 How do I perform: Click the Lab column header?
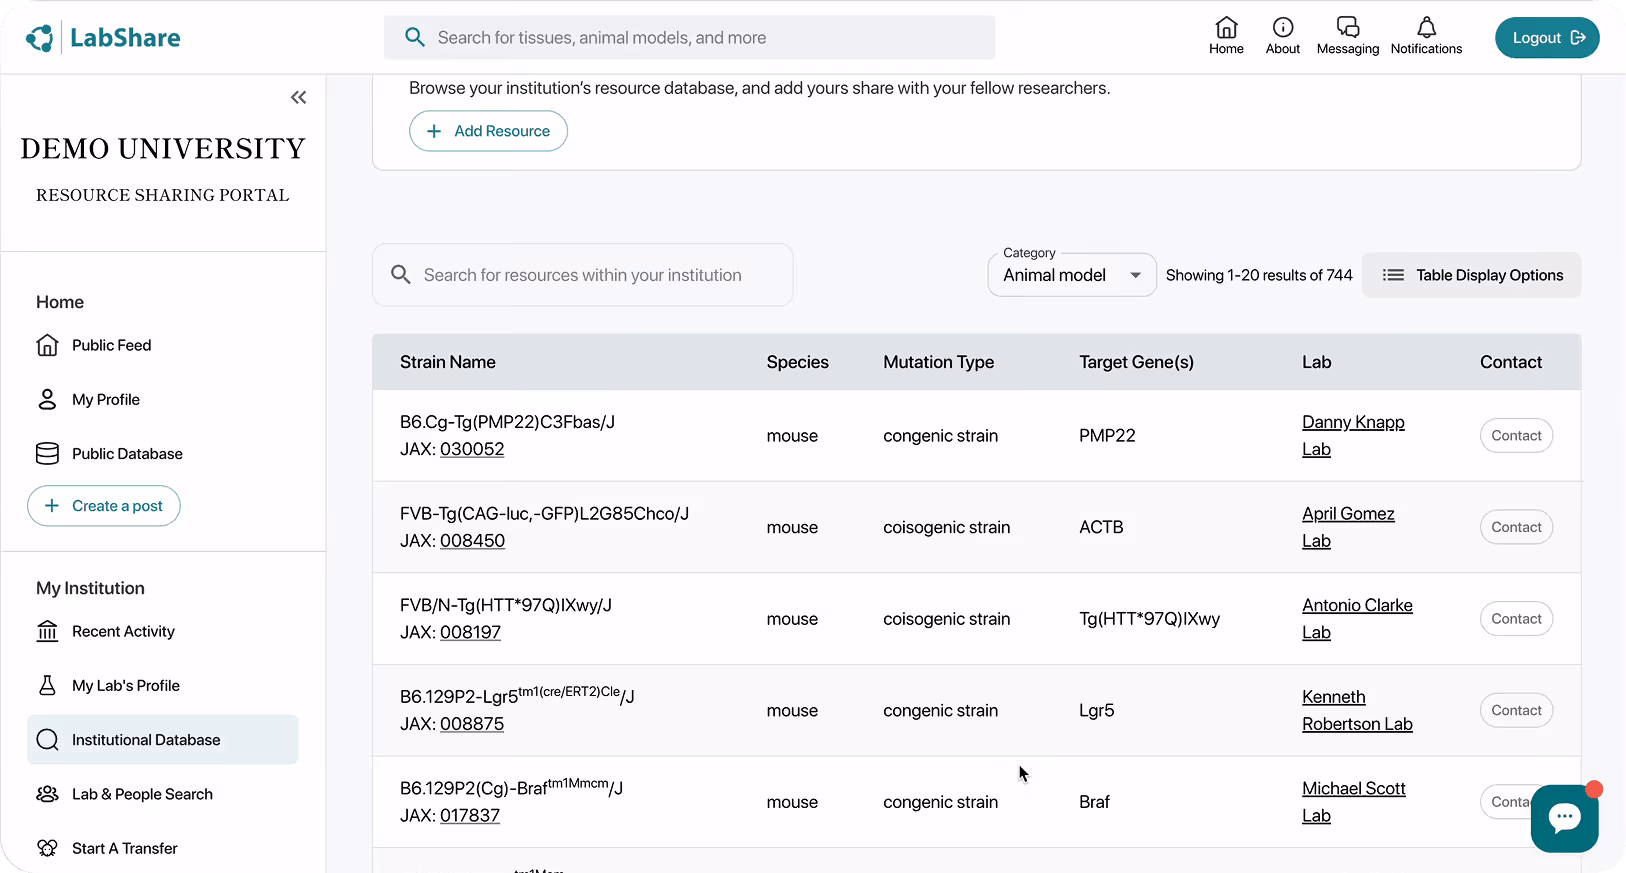[1316, 362]
